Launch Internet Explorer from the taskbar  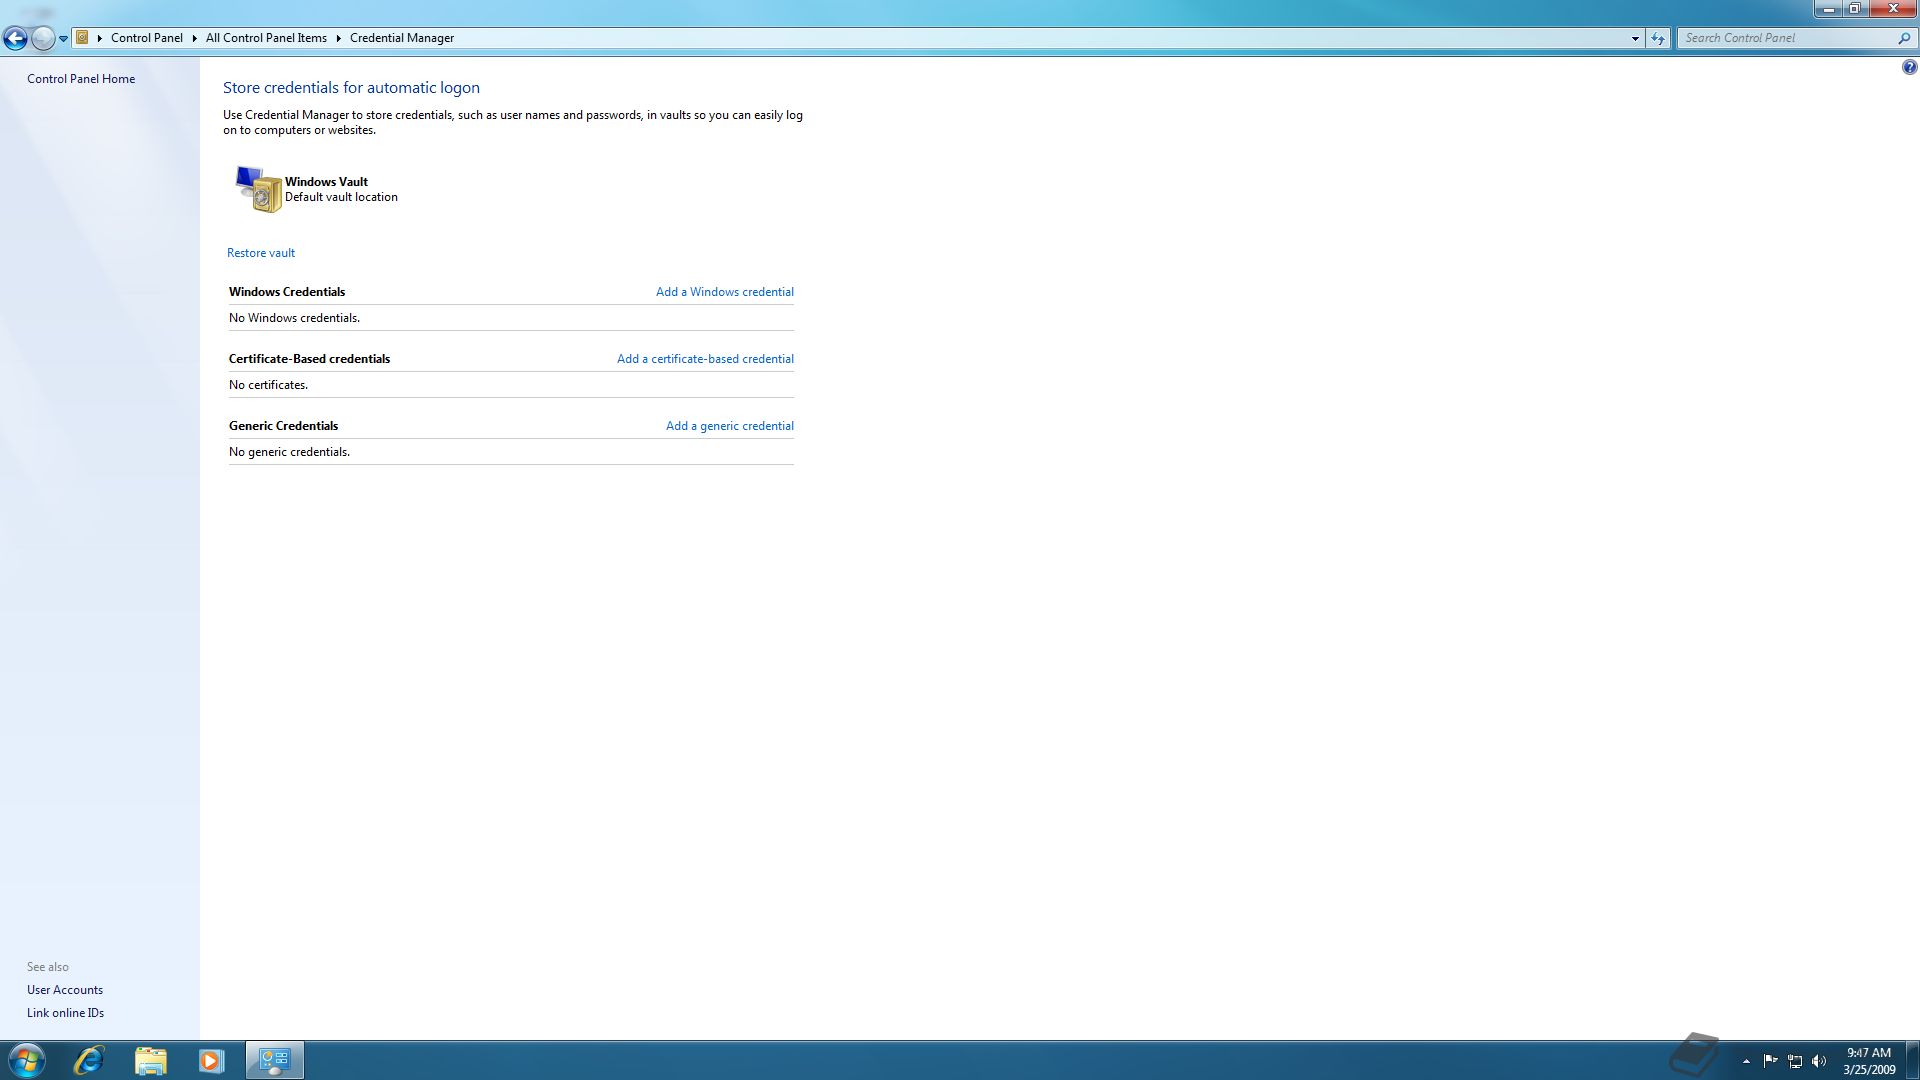[x=89, y=1060]
